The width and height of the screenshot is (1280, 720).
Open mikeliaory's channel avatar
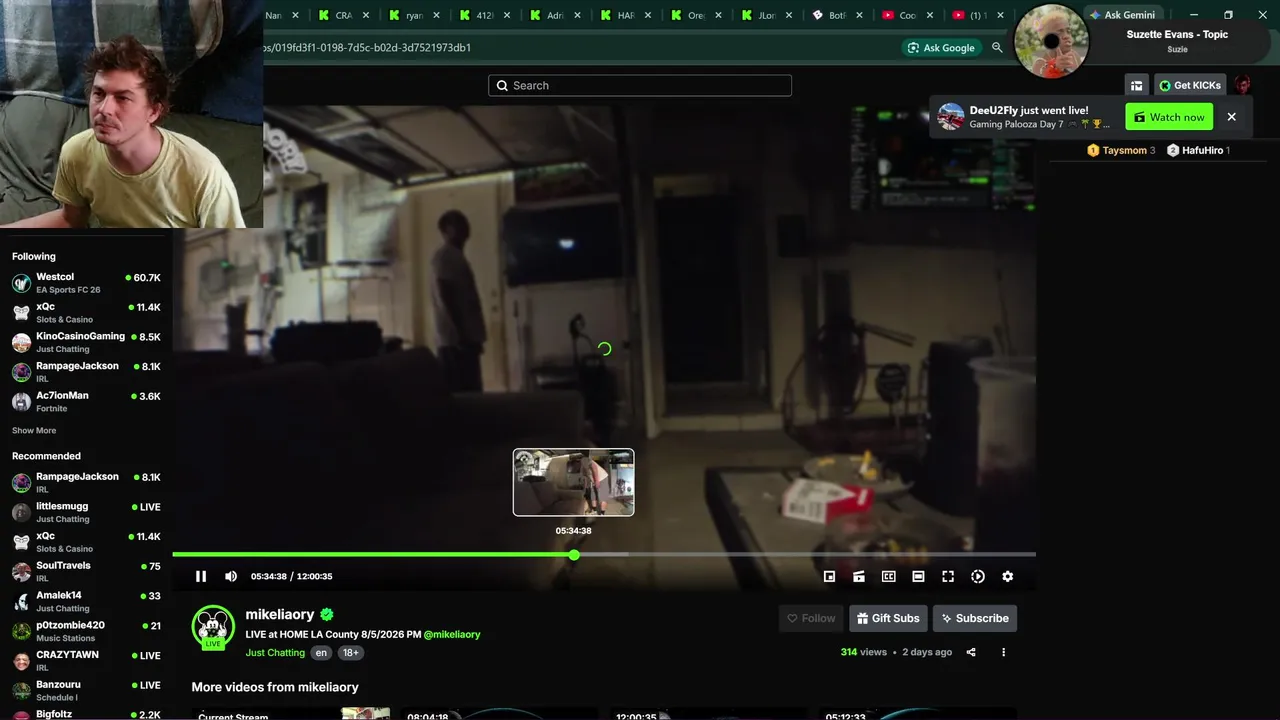[x=213, y=627]
